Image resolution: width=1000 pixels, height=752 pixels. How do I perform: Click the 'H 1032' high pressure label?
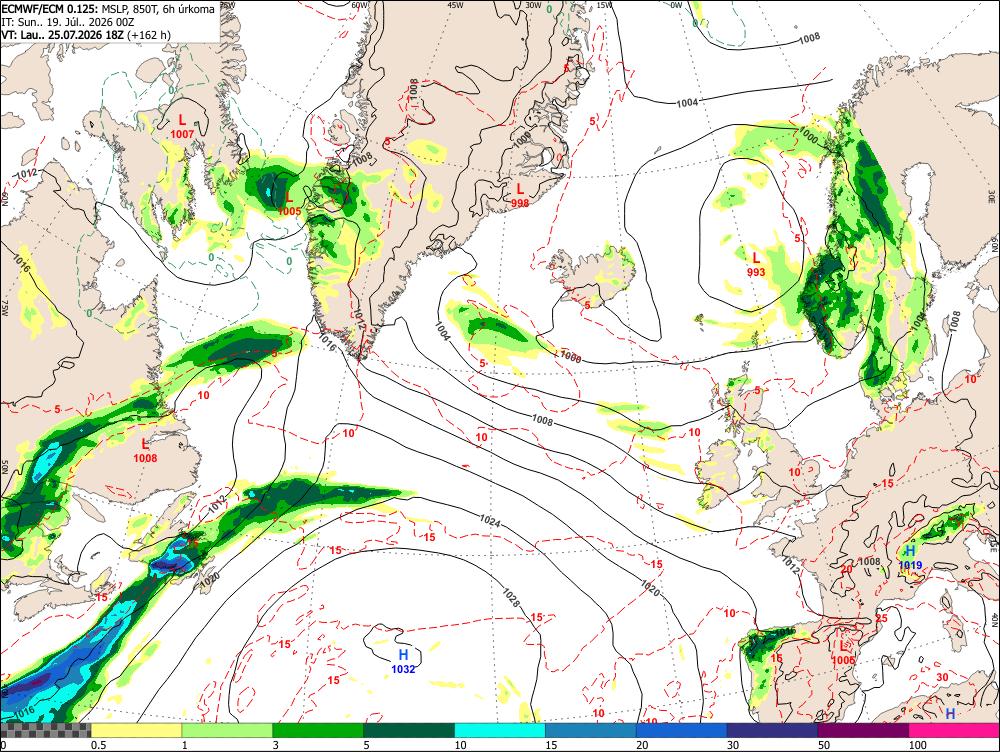tap(403, 661)
